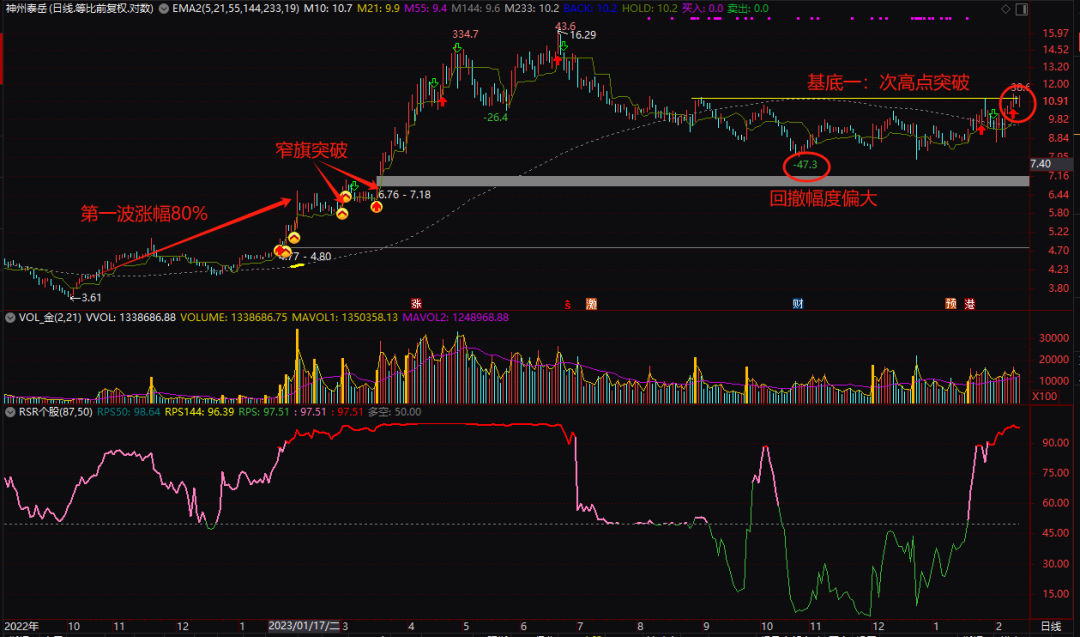Toggle the side panel icon at the chart's top right
This screenshot has height=637, width=1080.
(x=1021, y=9)
